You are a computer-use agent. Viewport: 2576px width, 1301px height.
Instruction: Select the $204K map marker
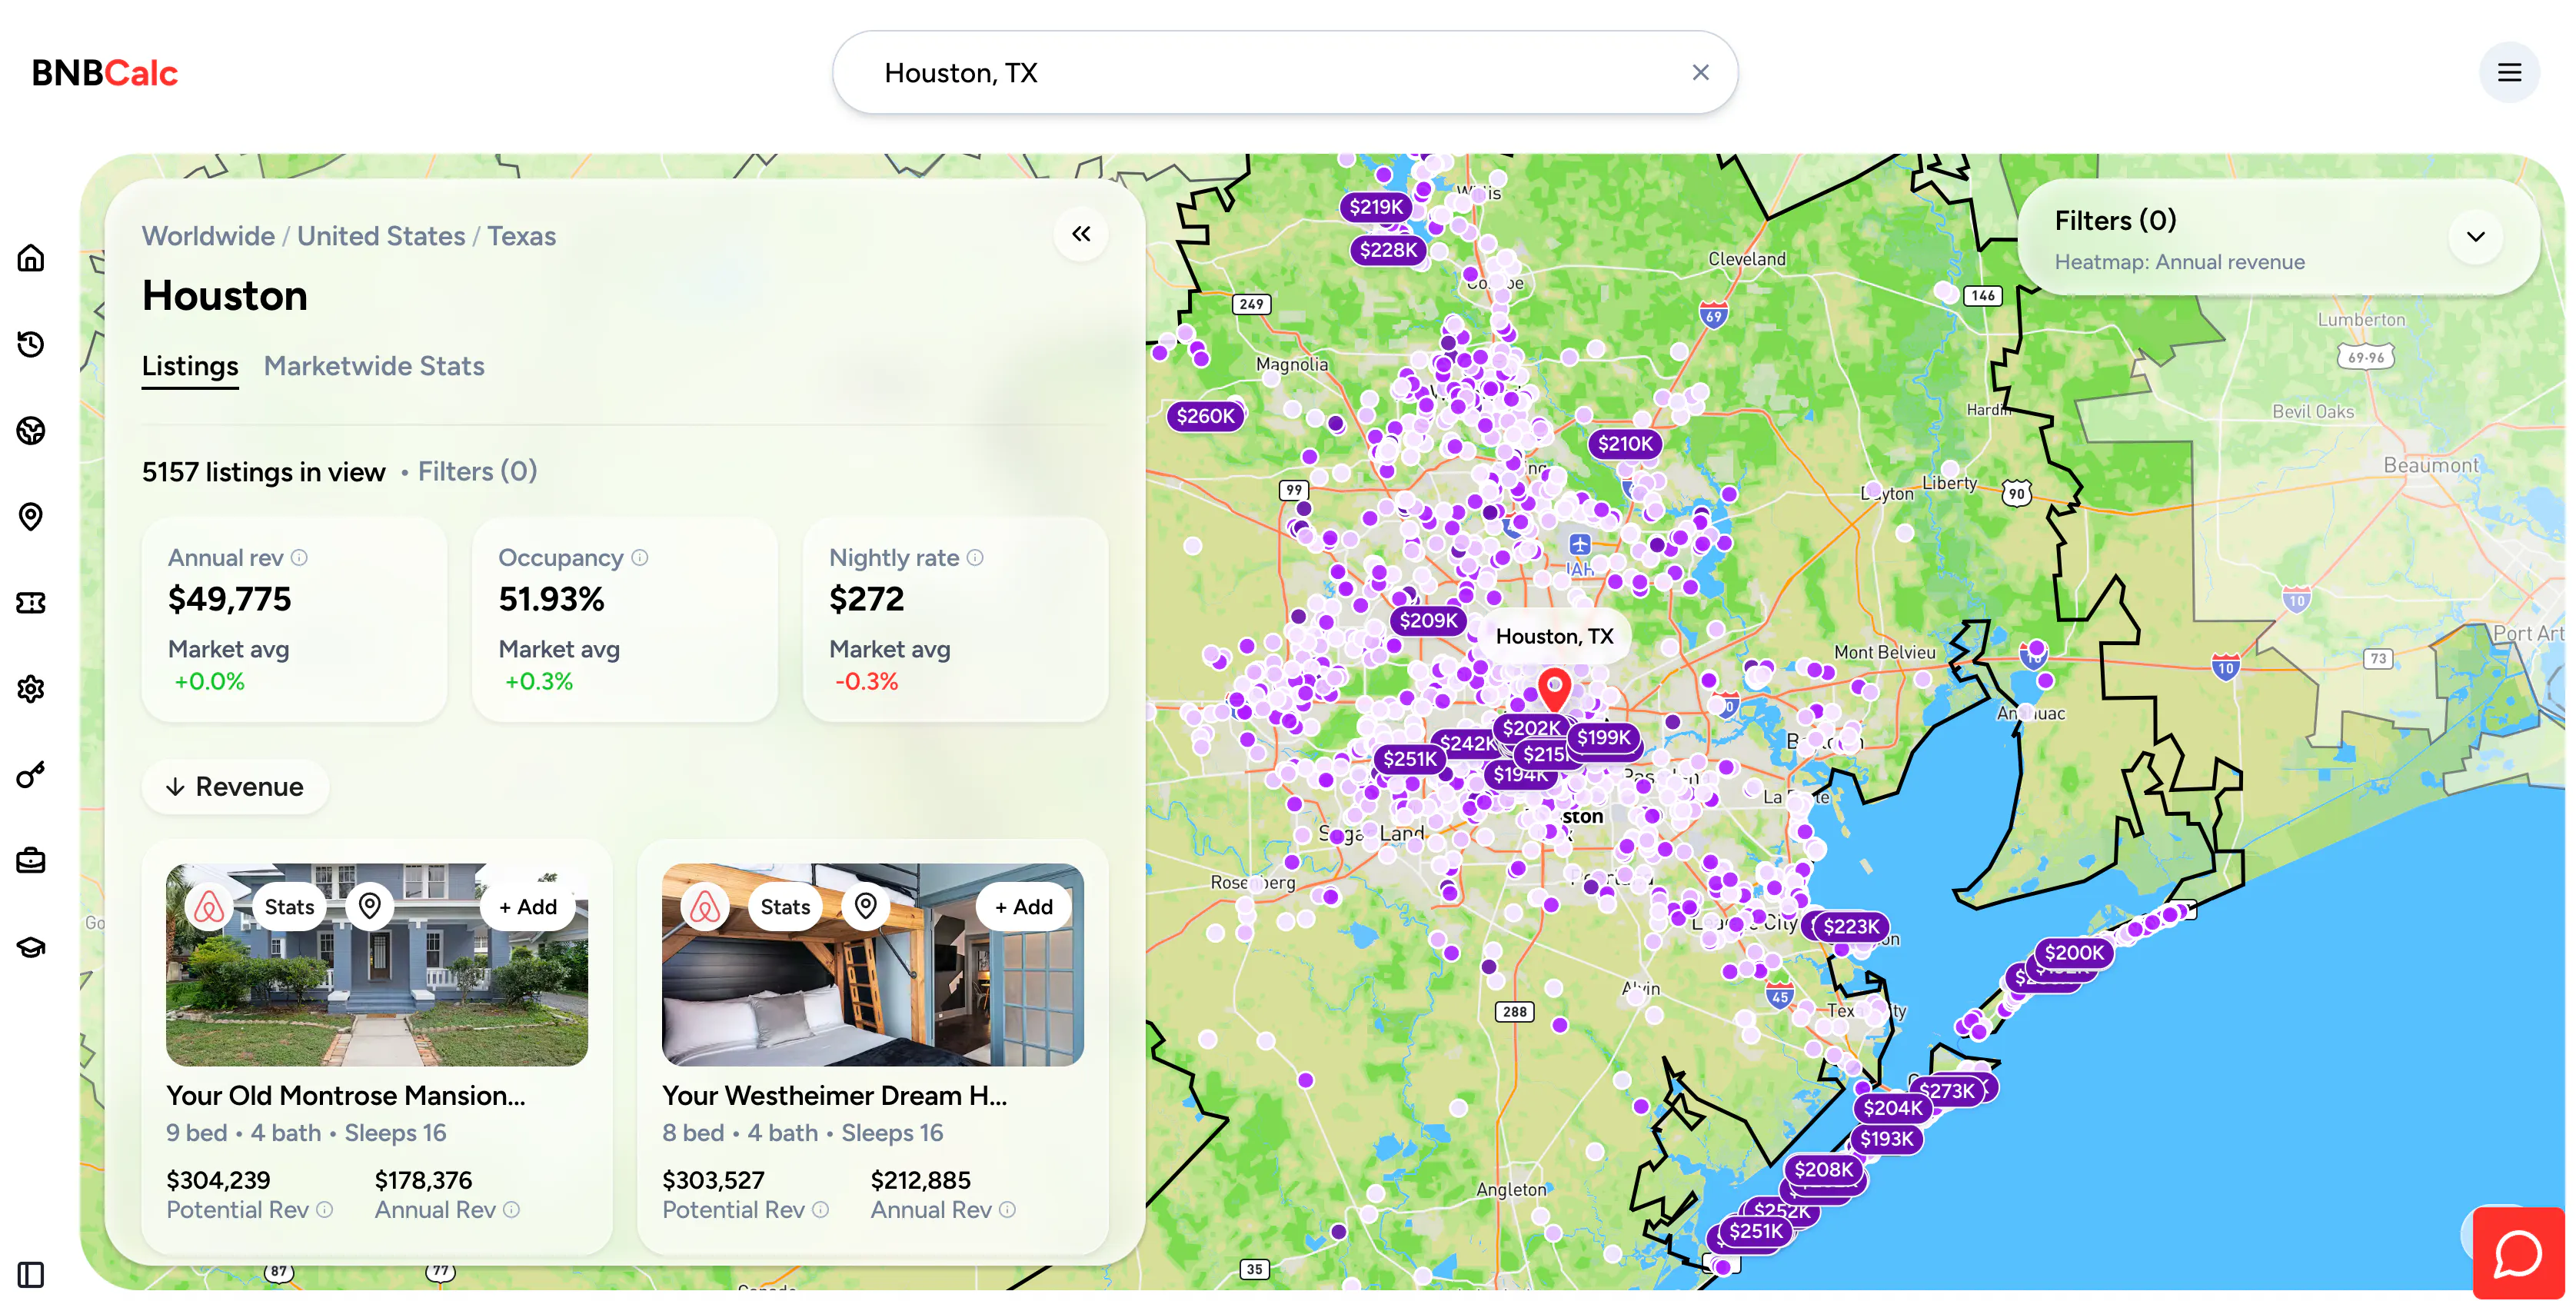pos(1893,1108)
